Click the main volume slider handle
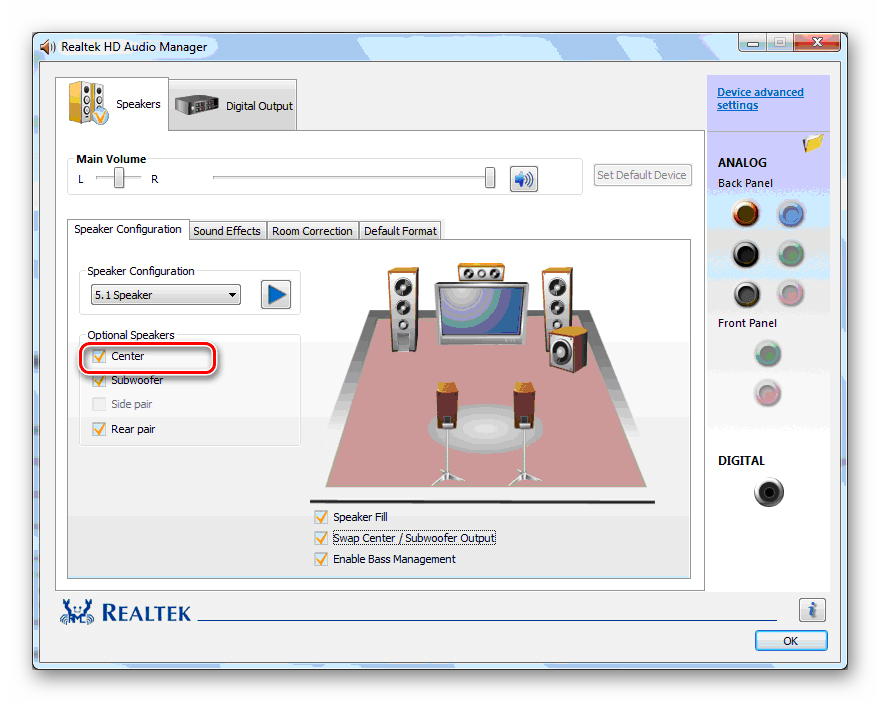Screen dimensions: 880x702 click(x=490, y=178)
